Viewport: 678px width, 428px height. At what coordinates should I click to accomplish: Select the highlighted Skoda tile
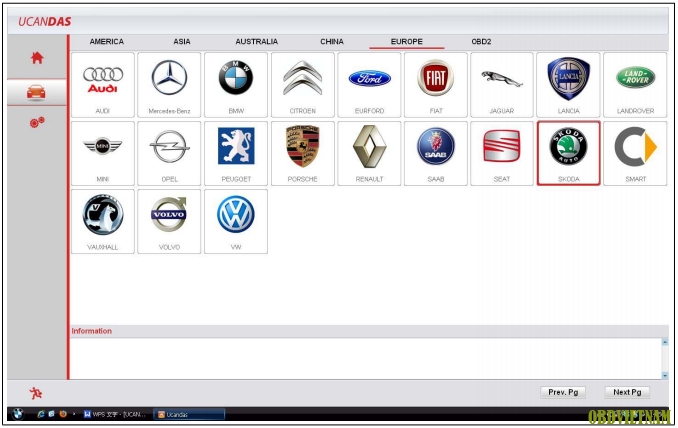569,153
